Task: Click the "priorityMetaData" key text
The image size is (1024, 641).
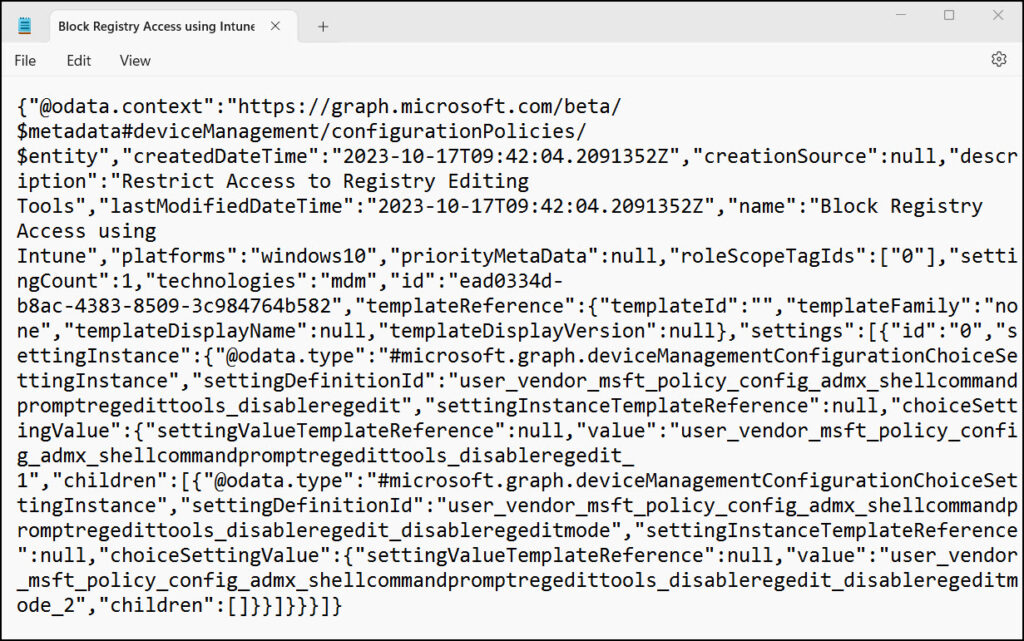Action: click(494, 256)
